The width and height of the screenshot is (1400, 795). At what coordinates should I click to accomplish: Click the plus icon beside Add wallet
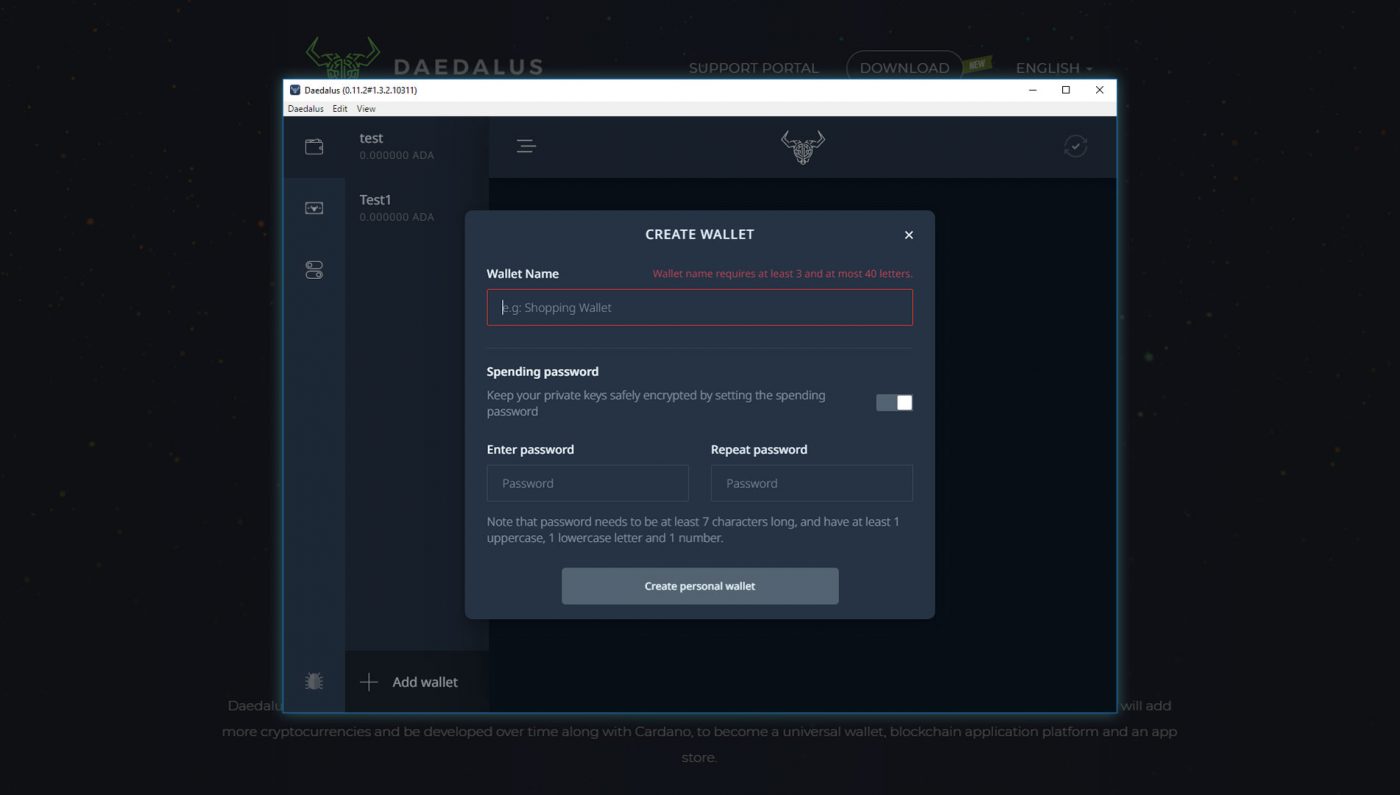click(369, 682)
